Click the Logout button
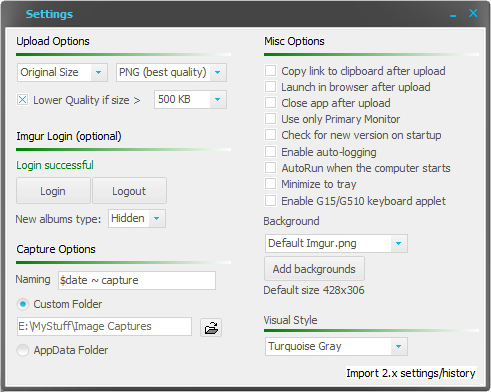The image size is (491, 392). coord(129,191)
